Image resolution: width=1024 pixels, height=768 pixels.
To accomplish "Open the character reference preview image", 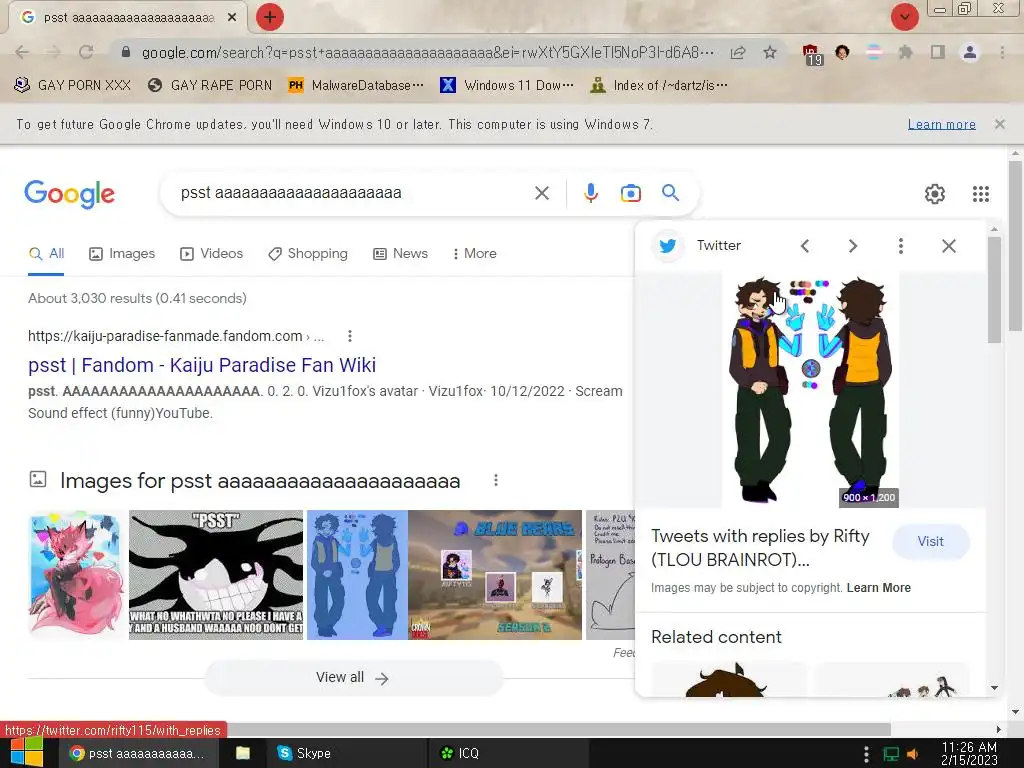I will [810, 390].
